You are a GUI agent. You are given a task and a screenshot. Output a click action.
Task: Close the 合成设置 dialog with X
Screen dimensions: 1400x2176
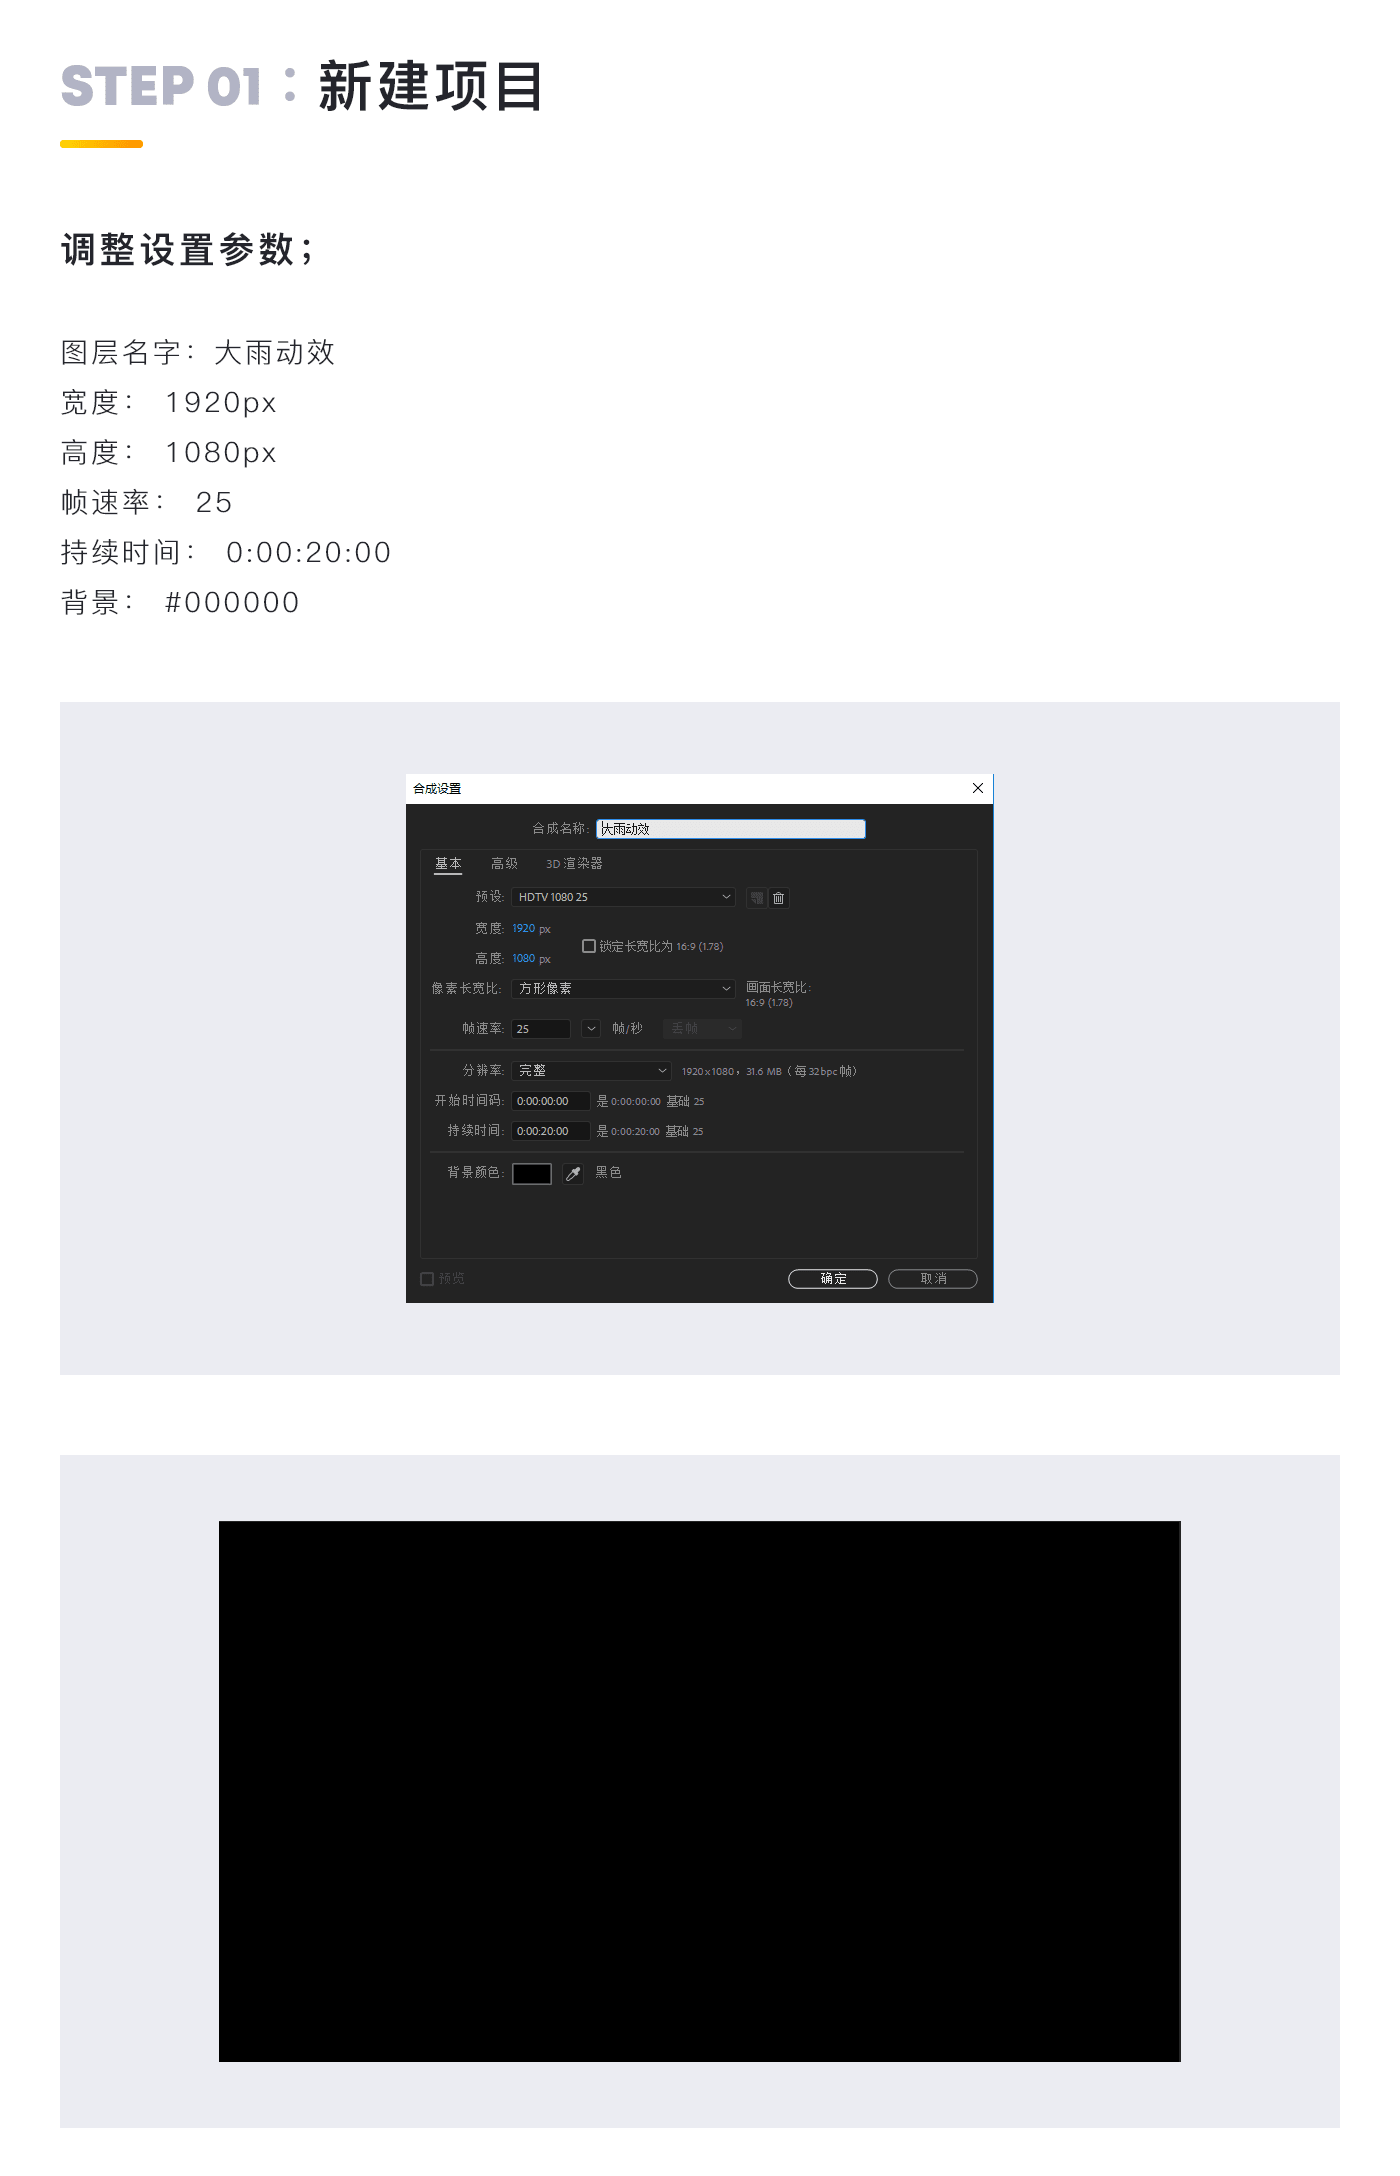[x=978, y=788]
